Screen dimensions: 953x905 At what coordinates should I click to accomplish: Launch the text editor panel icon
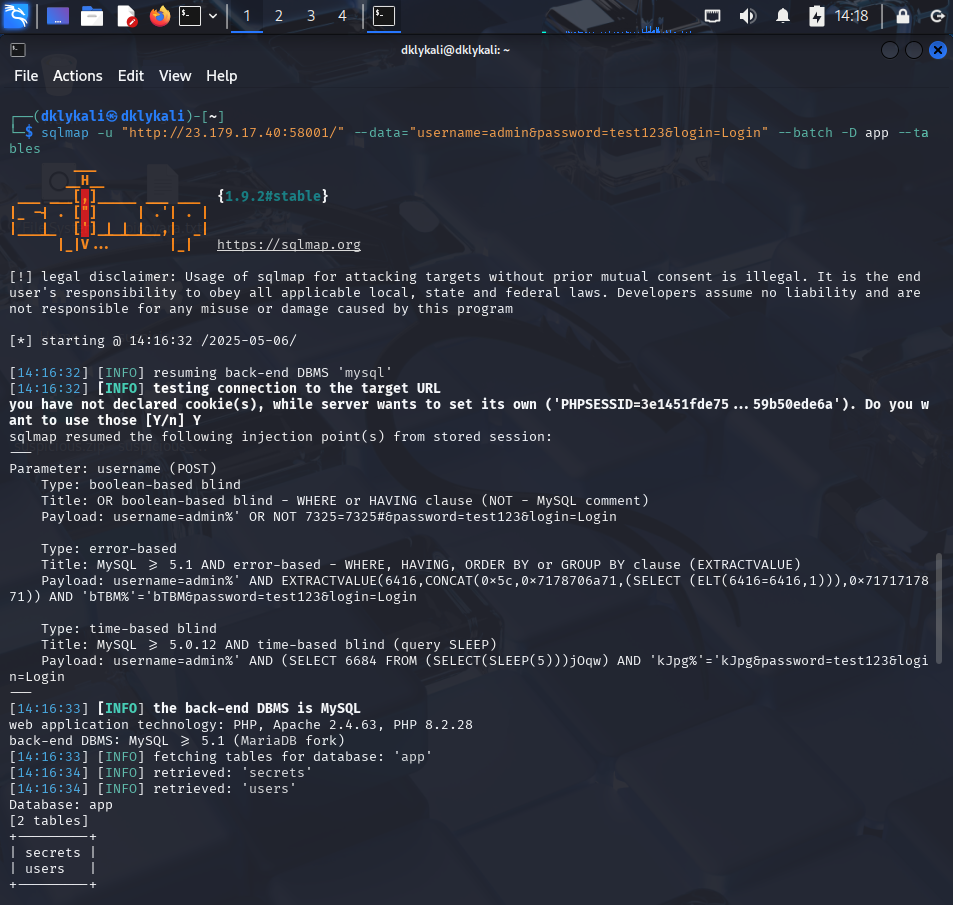click(126, 16)
